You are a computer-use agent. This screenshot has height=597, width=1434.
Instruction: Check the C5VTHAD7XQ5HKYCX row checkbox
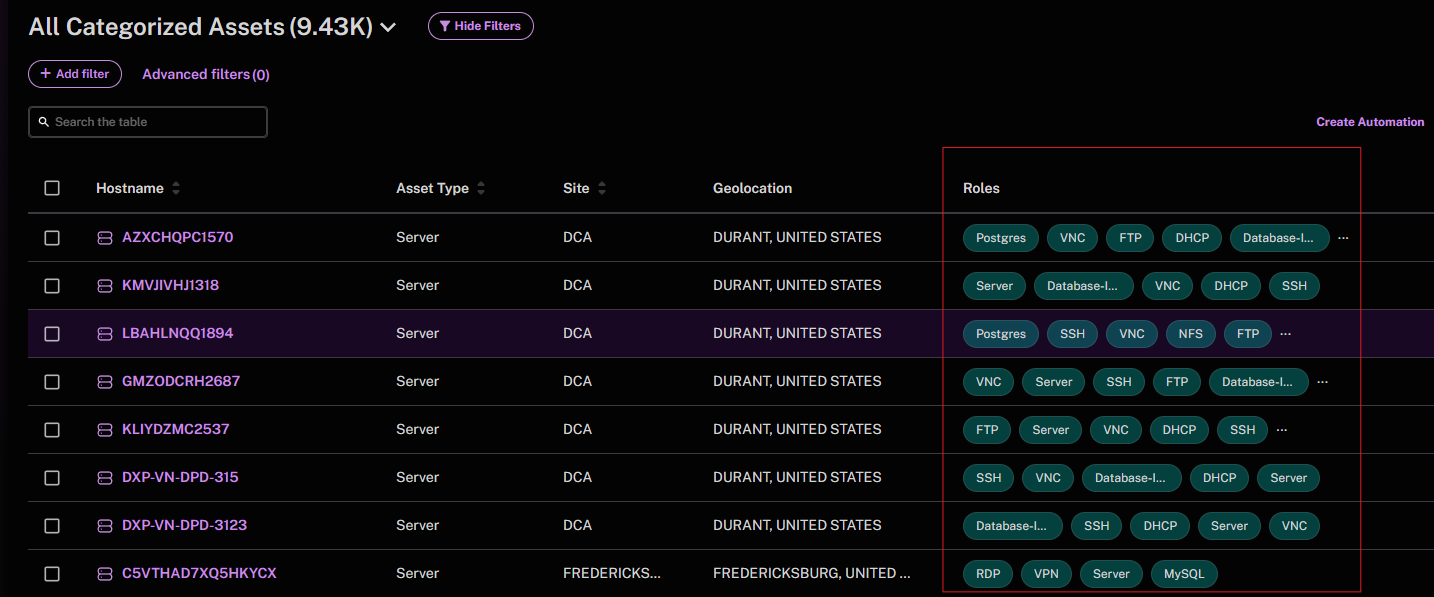pos(52,574)
